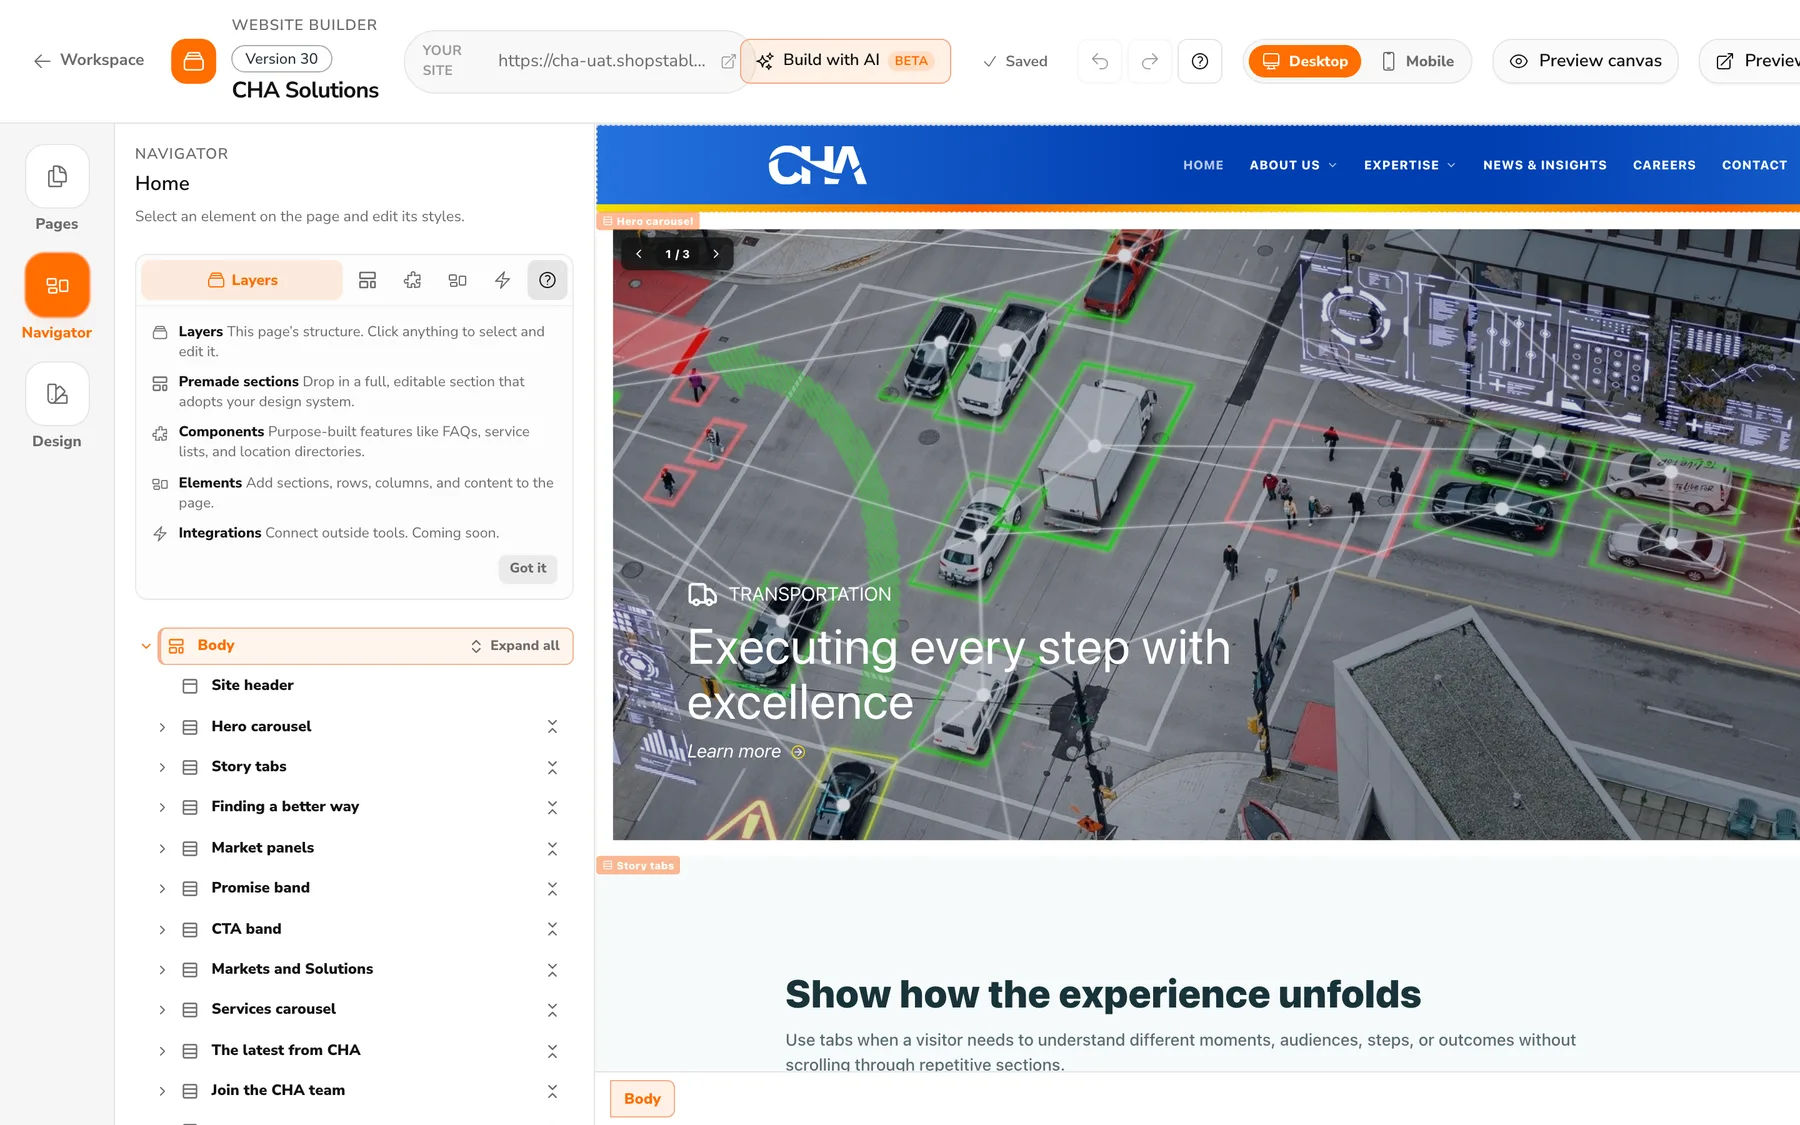Screen dimensions: 1800x1125
Task: Click reorder handle for Services carousel
Action: point(552,1010)
